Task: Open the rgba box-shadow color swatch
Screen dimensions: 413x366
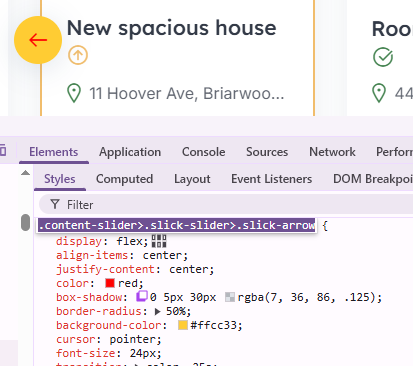Action: [x=230, y=297]
